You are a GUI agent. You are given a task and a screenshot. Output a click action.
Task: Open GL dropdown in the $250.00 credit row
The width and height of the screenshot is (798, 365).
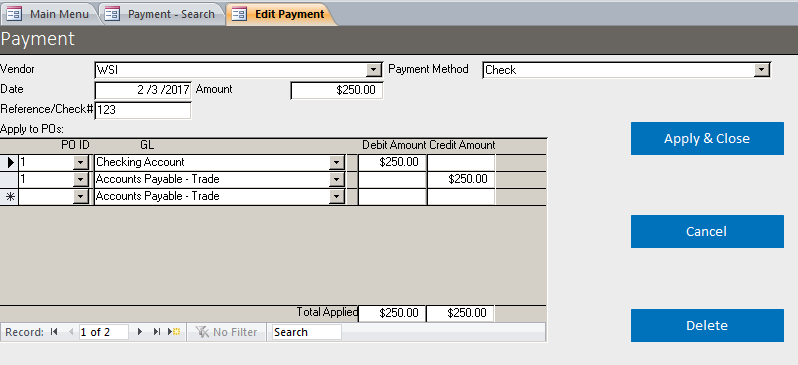coord(336,180)
